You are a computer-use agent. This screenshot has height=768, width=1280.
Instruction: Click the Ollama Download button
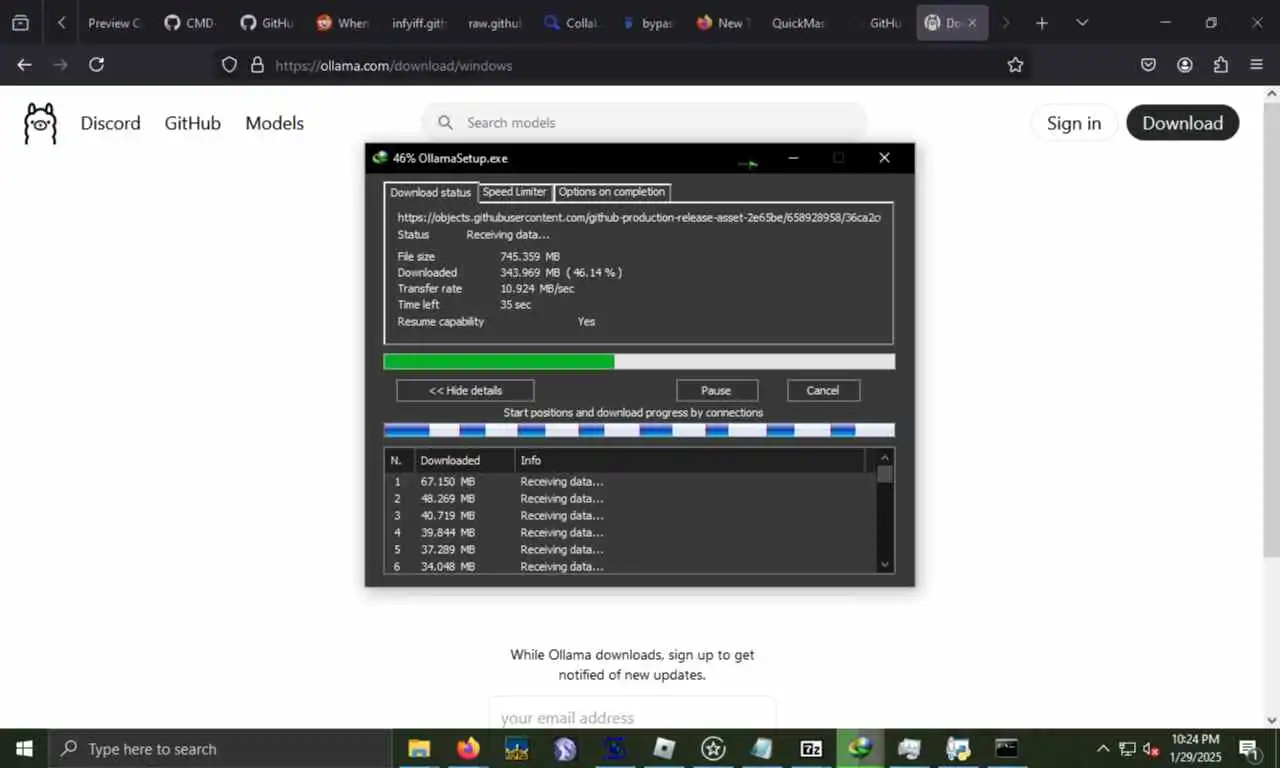tap(1182, 123)
